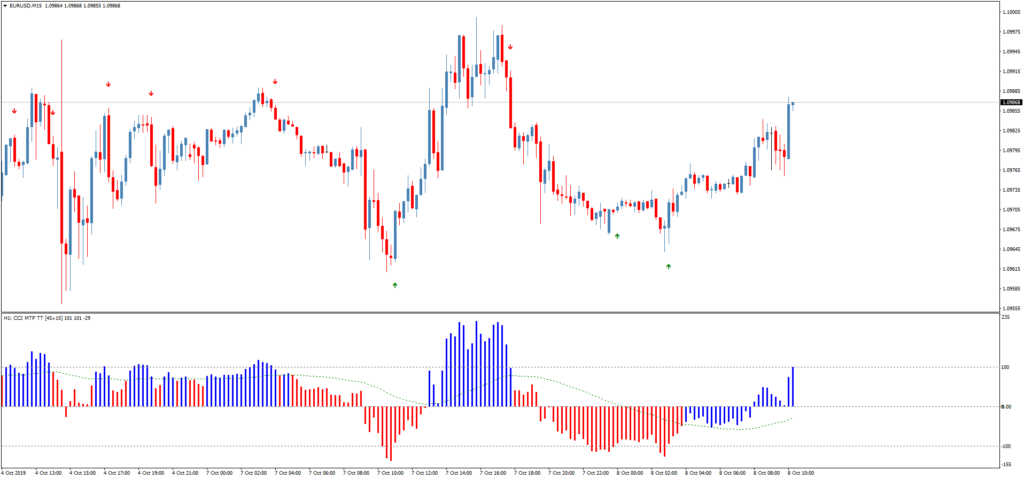Click the 8 Oct 00:00 time axis label

point(630,472)
